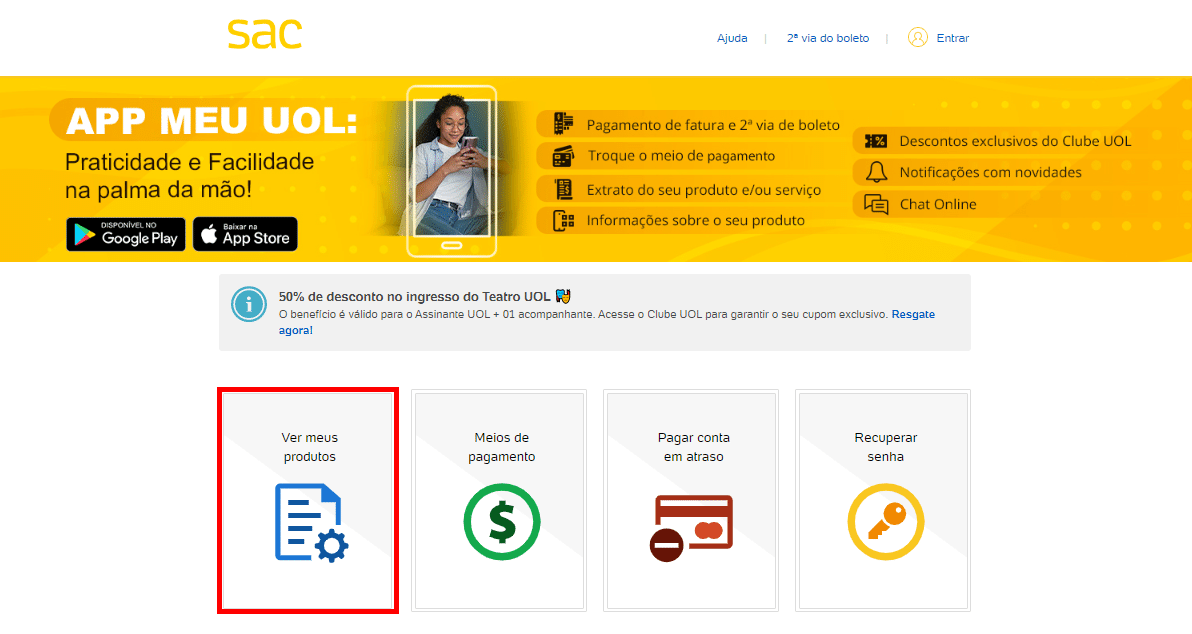Open the Meios de pagamento card
1192x634 pixels.
499,500
